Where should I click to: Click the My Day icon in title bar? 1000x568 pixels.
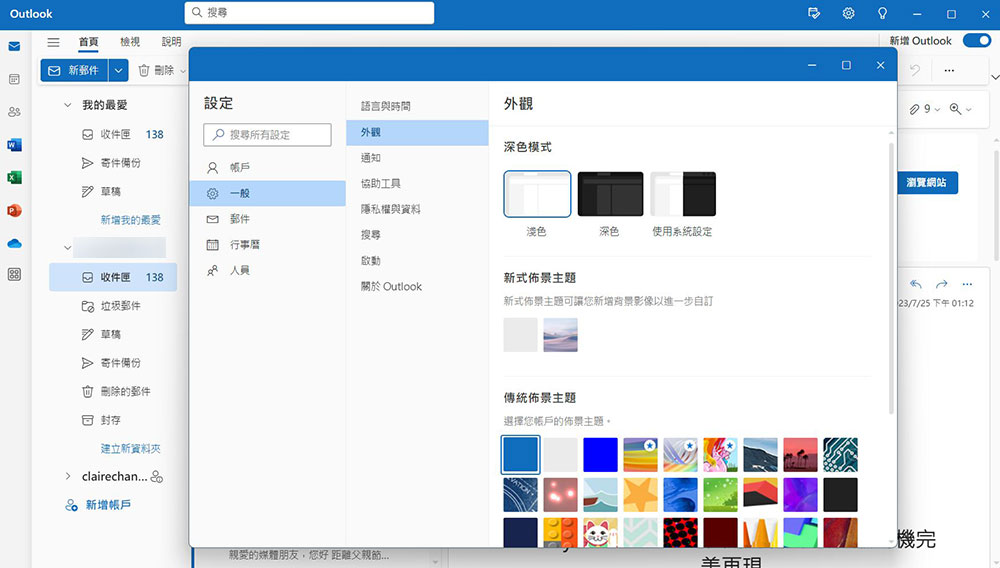coord(814,13)
